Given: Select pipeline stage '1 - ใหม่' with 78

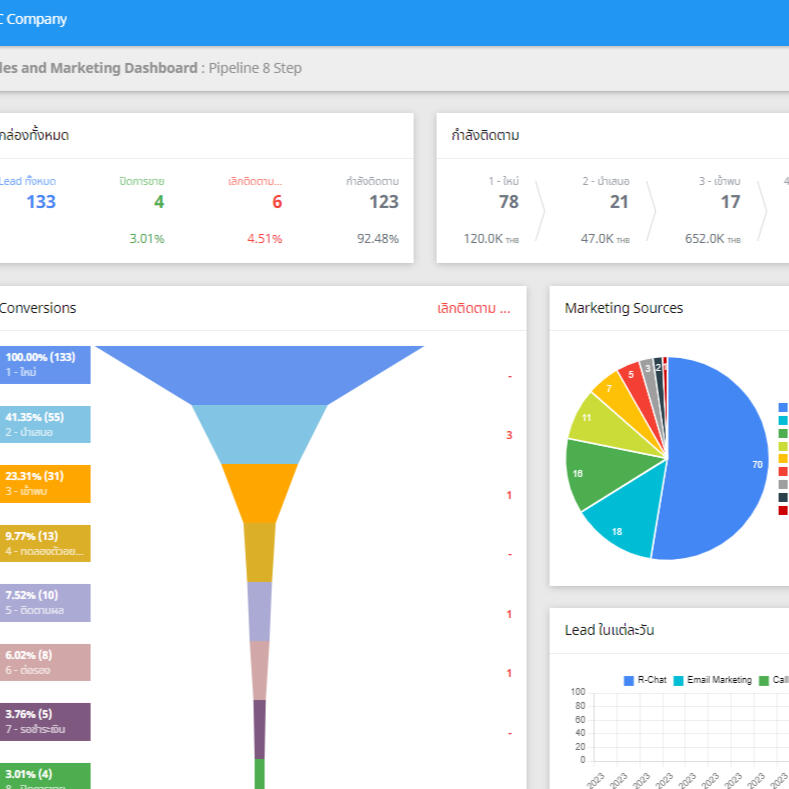Looking at the screenshot, I should tap(508, 202).
